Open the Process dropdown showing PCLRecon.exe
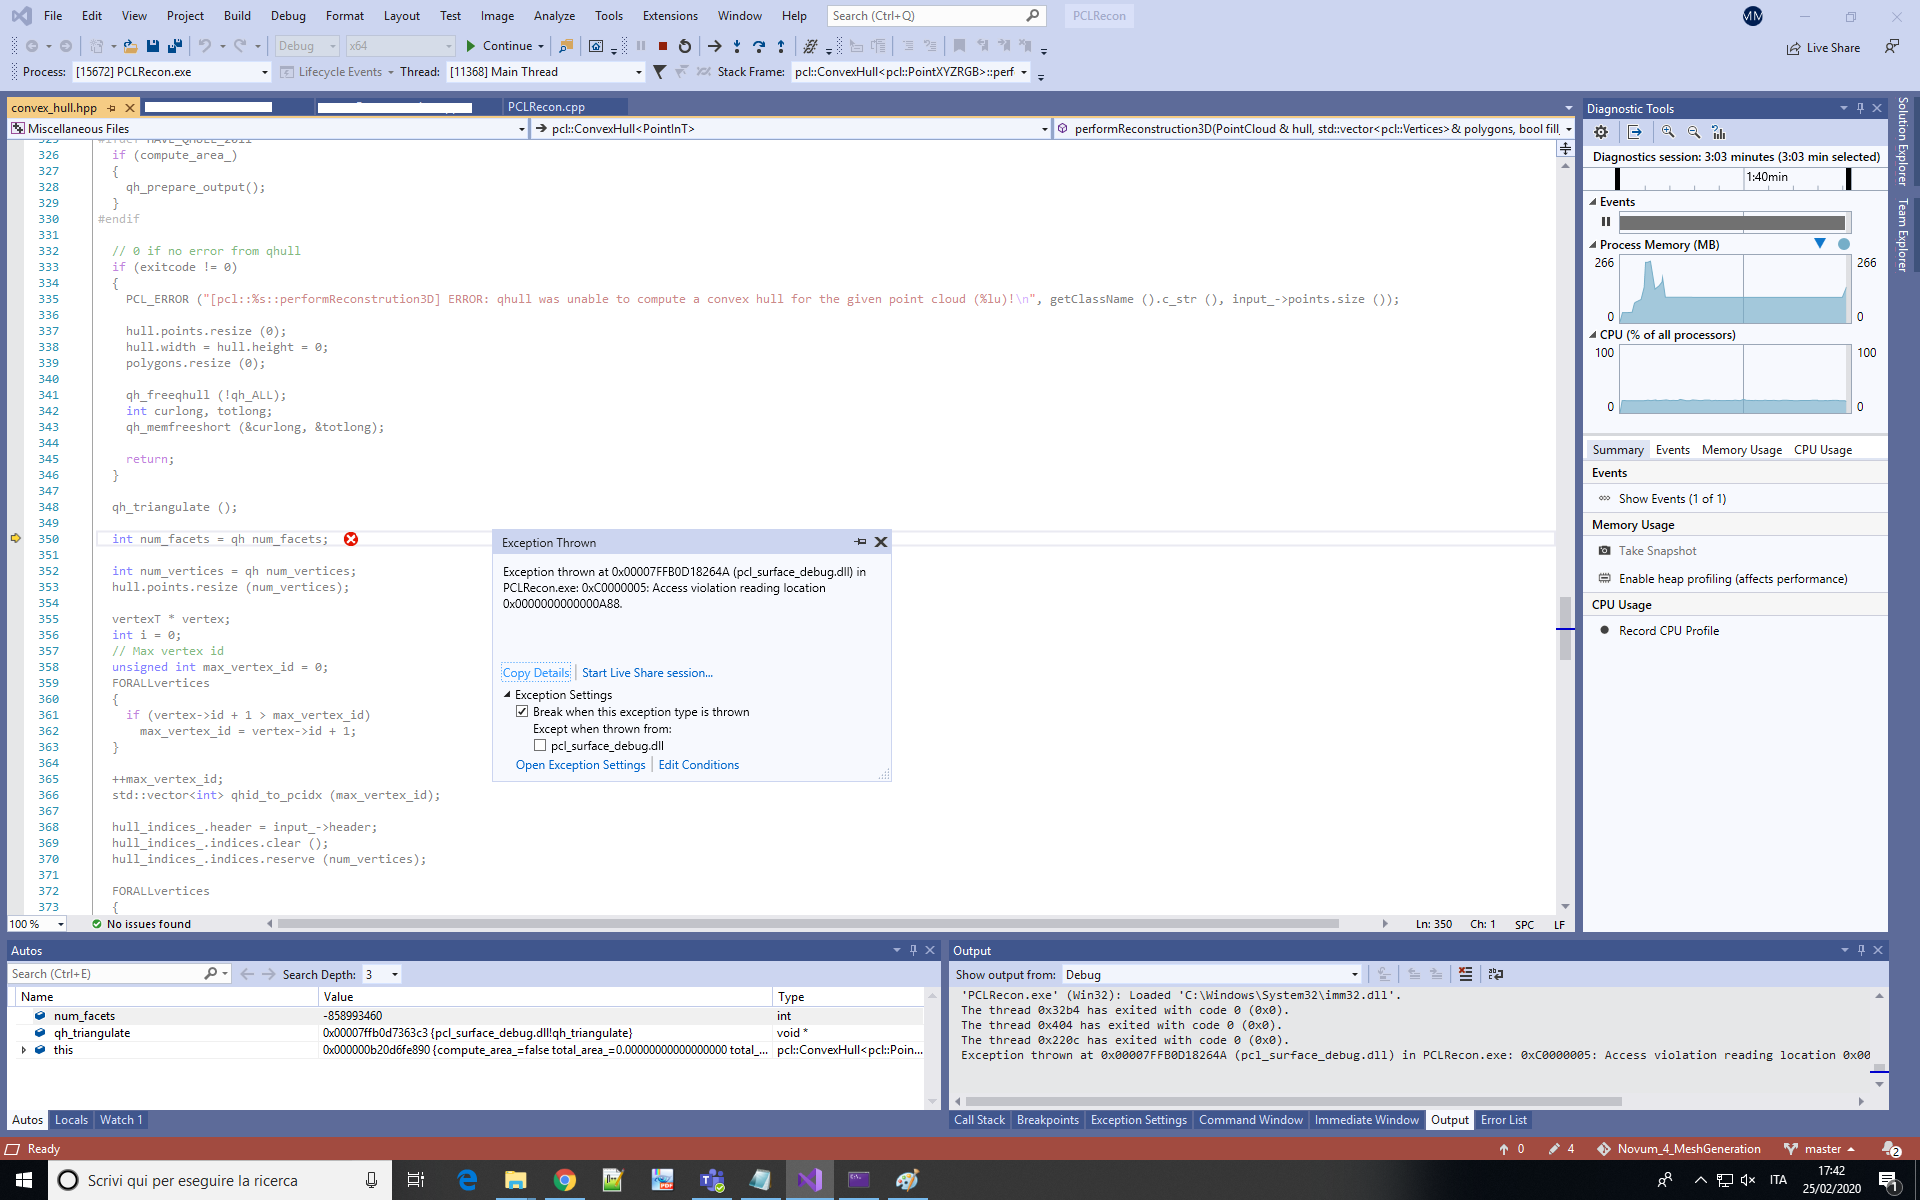 (x=265, y=72)
